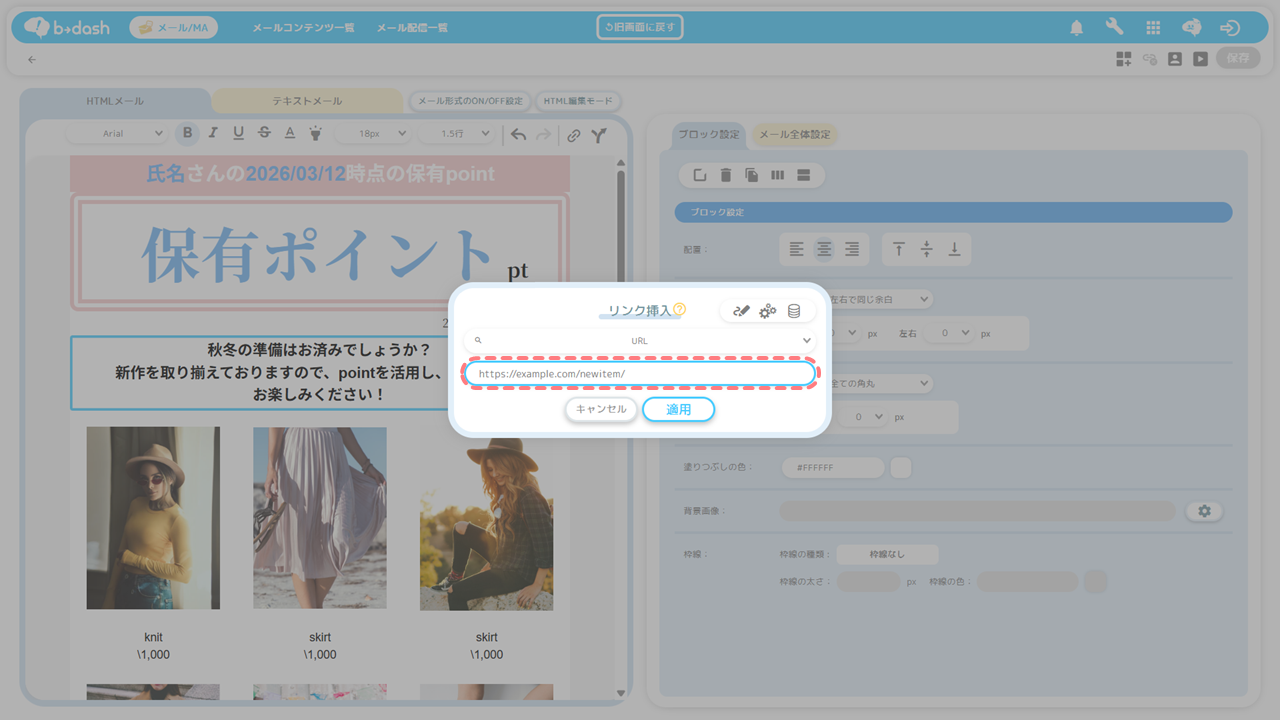Select center horizontal alignment for block
This screenshot has height=720, width=1280.
pyautogui.click(x=824, y=249)
